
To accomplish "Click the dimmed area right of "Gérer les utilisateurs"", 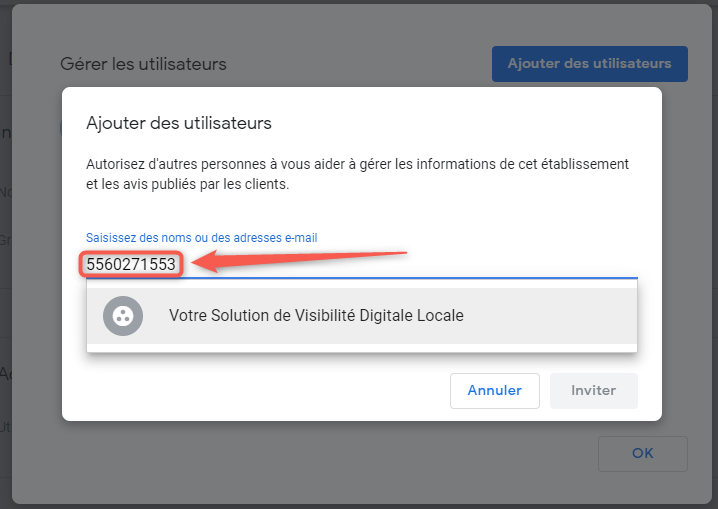I will 360,64.
